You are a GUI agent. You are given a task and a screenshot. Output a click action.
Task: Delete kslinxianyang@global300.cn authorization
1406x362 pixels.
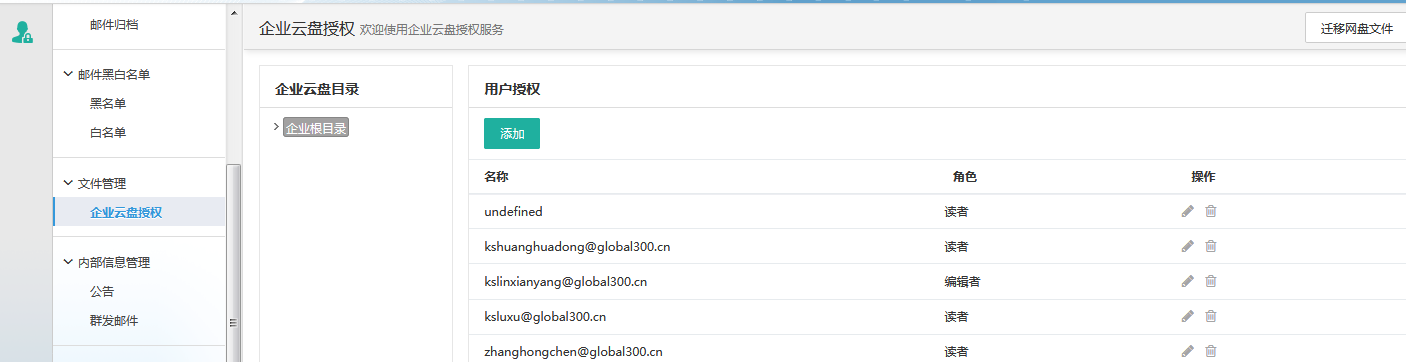tap(1211, 281)
